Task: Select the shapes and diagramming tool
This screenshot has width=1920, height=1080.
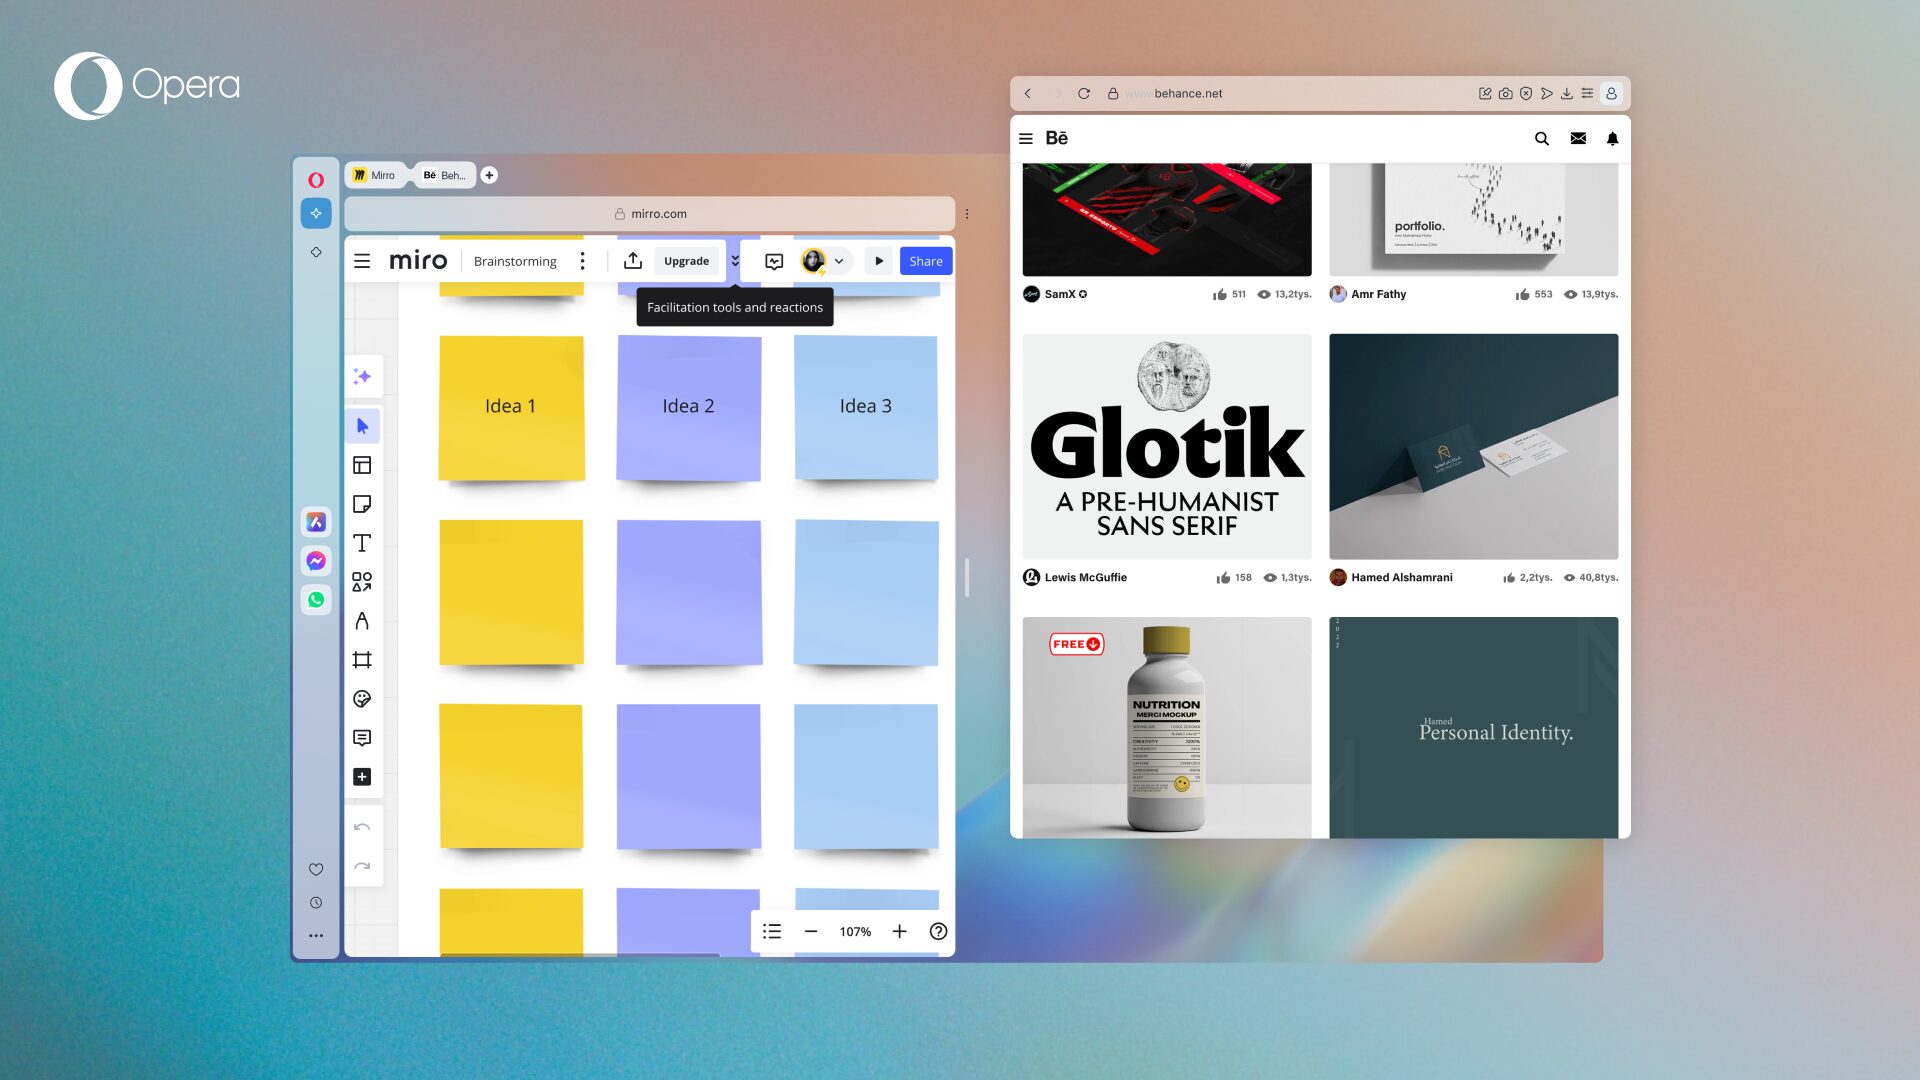Action: click(x=362, y=582)
